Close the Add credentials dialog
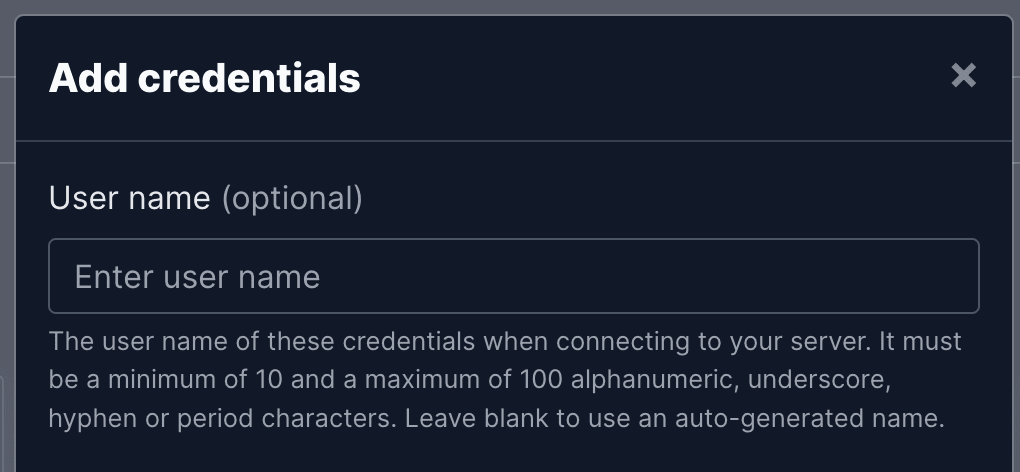The image size is (1020, 472). tap(963, 75)
